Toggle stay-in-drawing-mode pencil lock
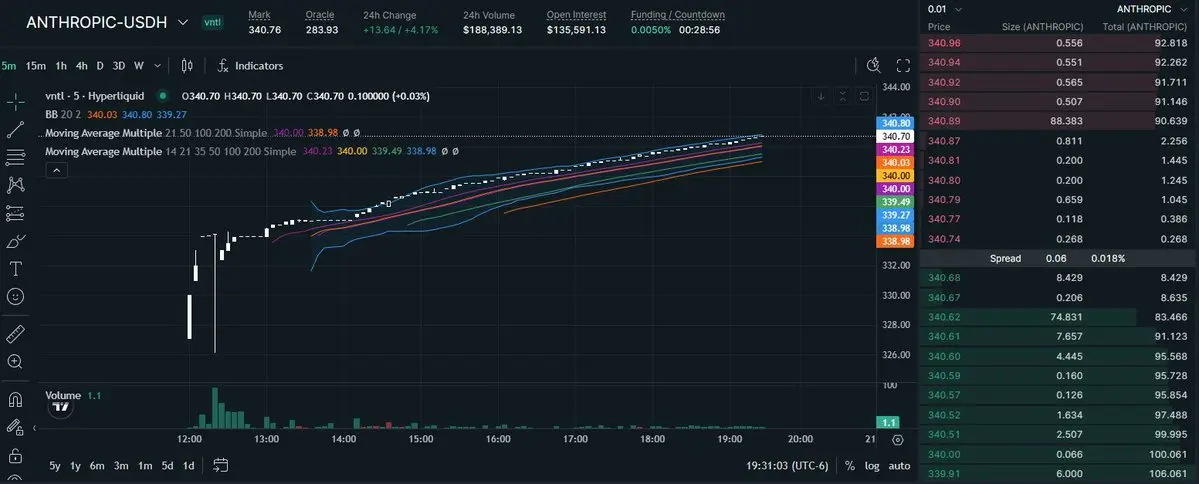1199x484 pixels. (x=15, y=427)
